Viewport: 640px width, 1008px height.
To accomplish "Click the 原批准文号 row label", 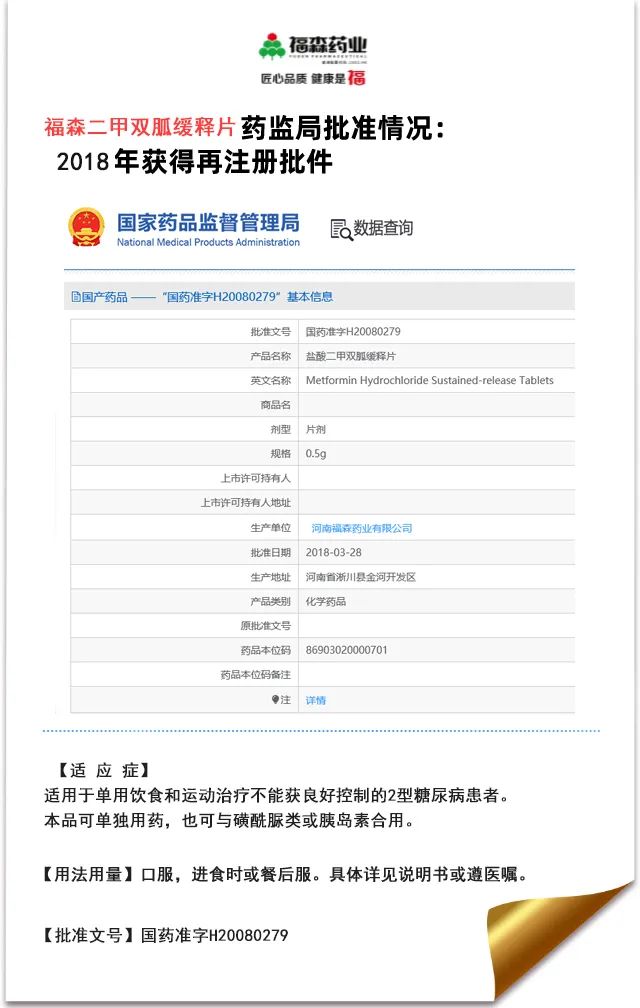I will pos(265,626).
